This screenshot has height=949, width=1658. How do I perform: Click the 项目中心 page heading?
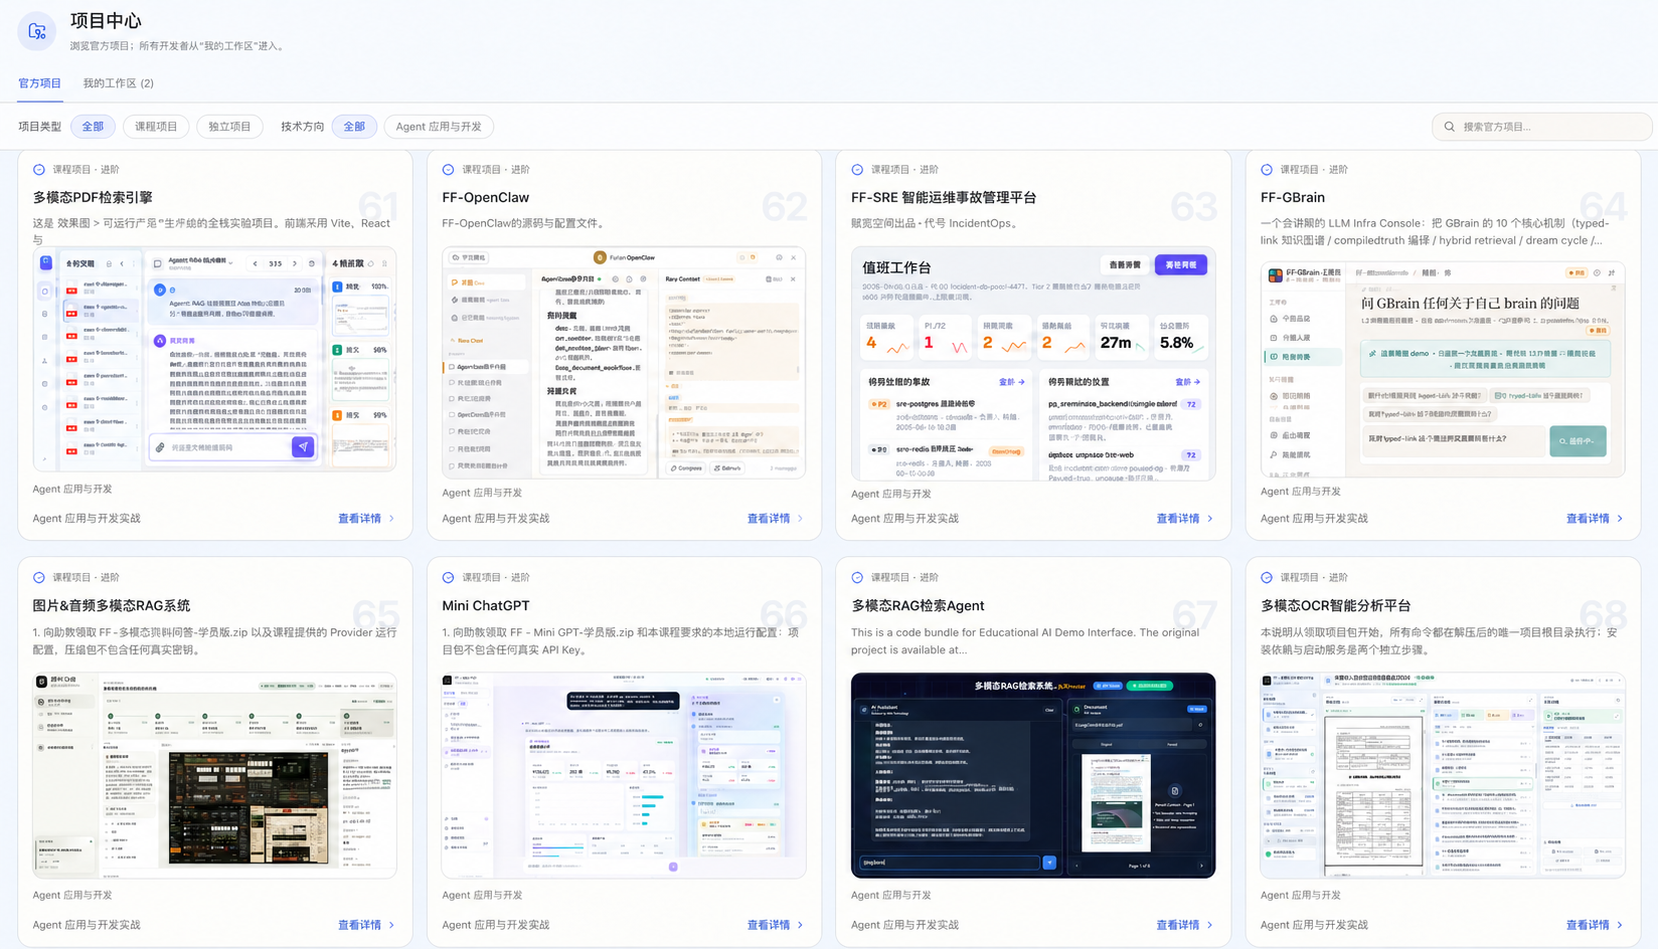(x=106, y=21)
